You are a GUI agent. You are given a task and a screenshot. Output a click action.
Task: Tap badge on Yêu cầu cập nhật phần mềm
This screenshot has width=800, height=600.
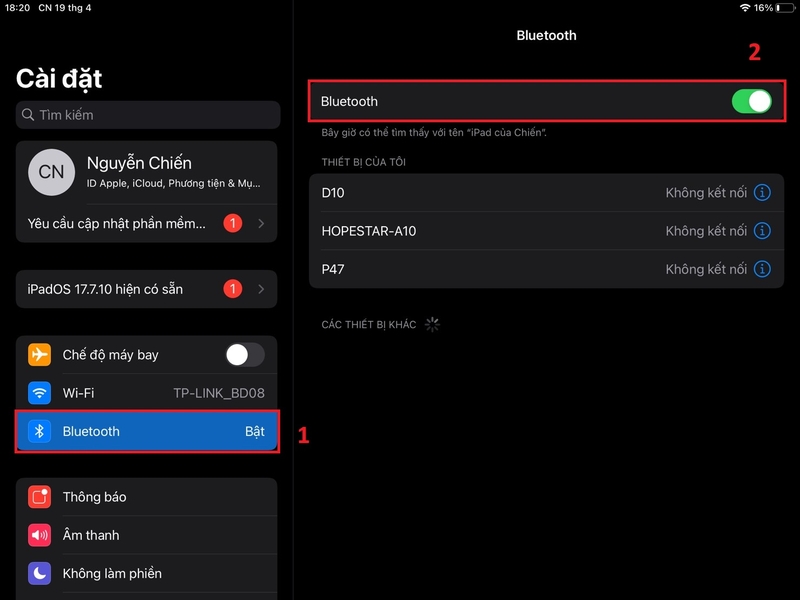click(233, 223)
